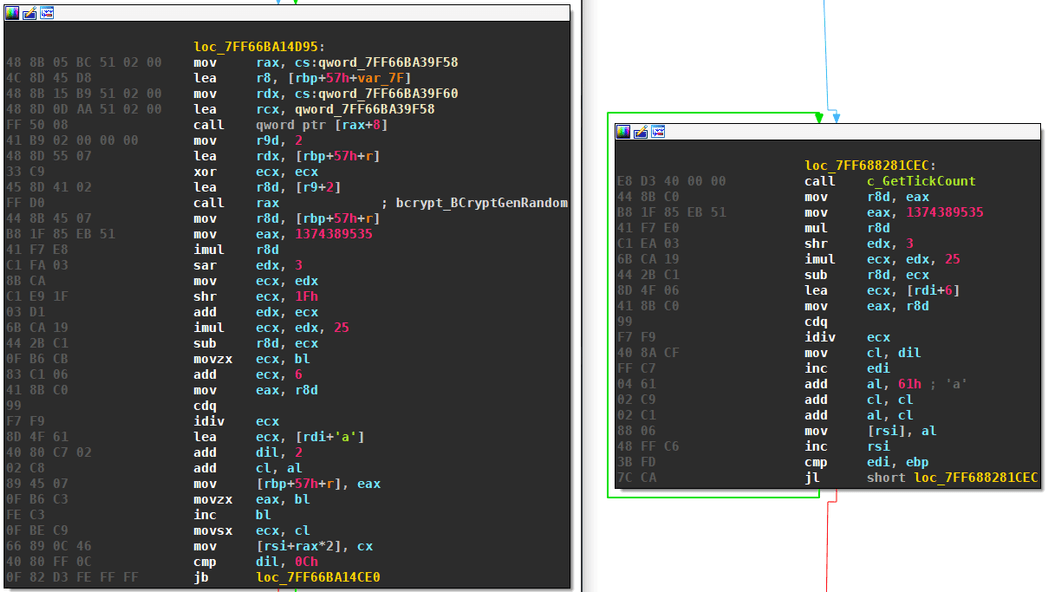Click call rax instruction in left node

coord(236,203)
